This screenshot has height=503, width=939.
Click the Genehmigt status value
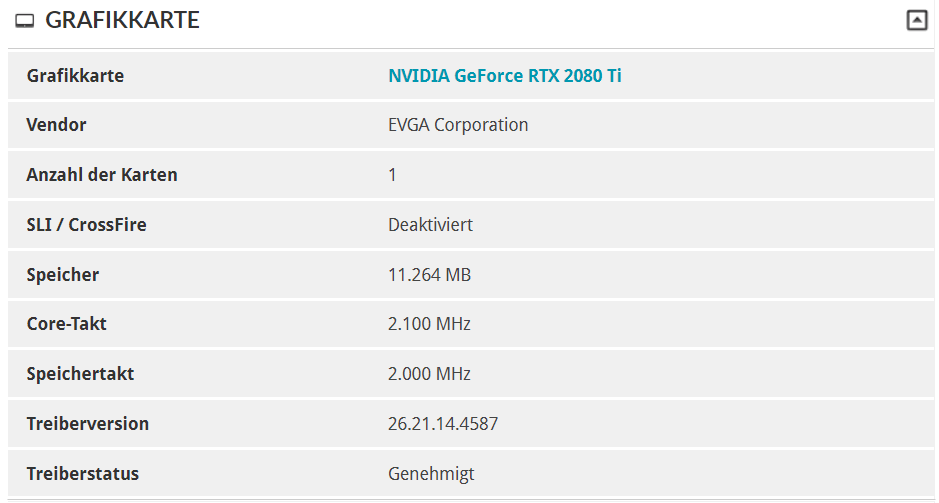coord(431,474)
